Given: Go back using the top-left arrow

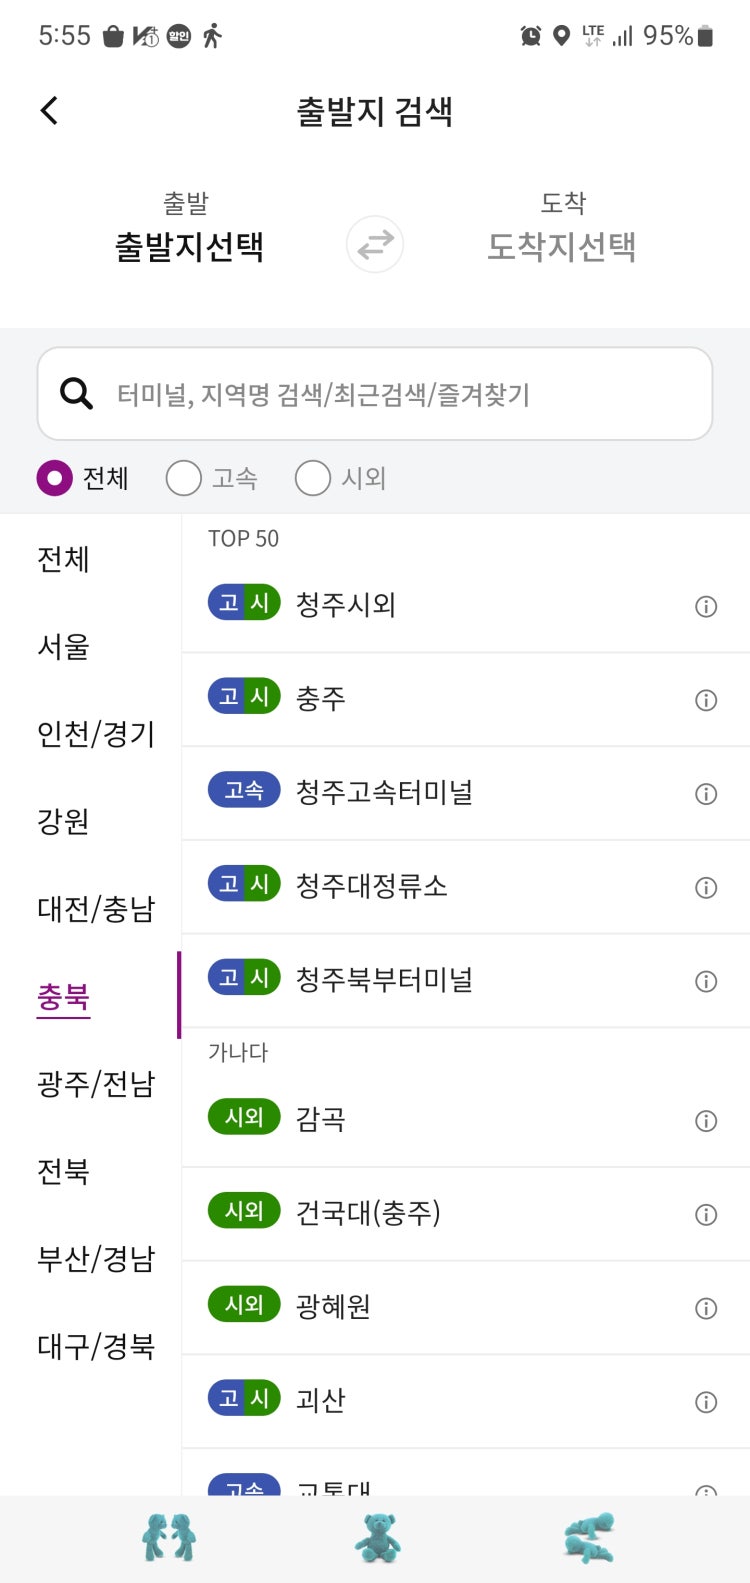Looking at the screenshot, I should click(49, 110).
